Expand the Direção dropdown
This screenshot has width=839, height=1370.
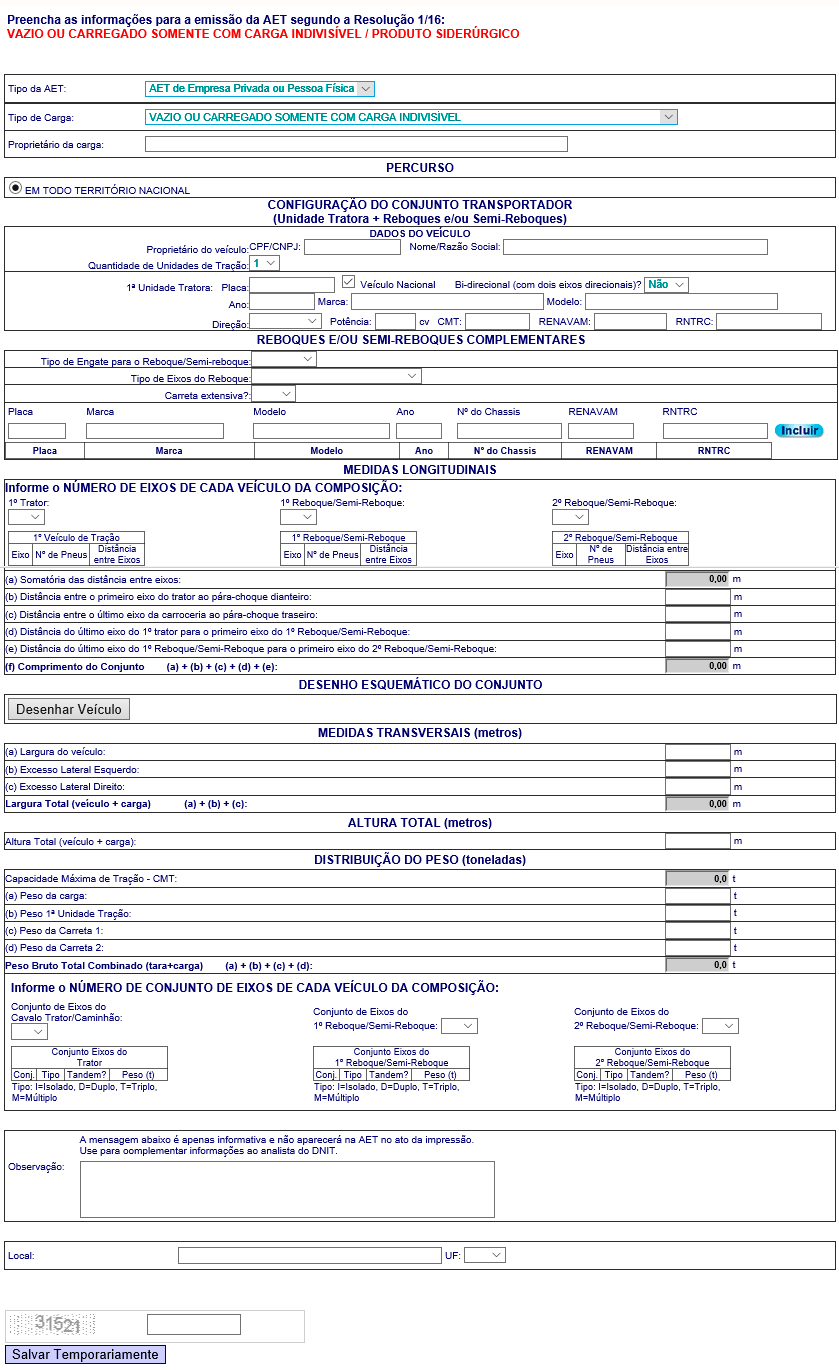(x=285, y=321)
